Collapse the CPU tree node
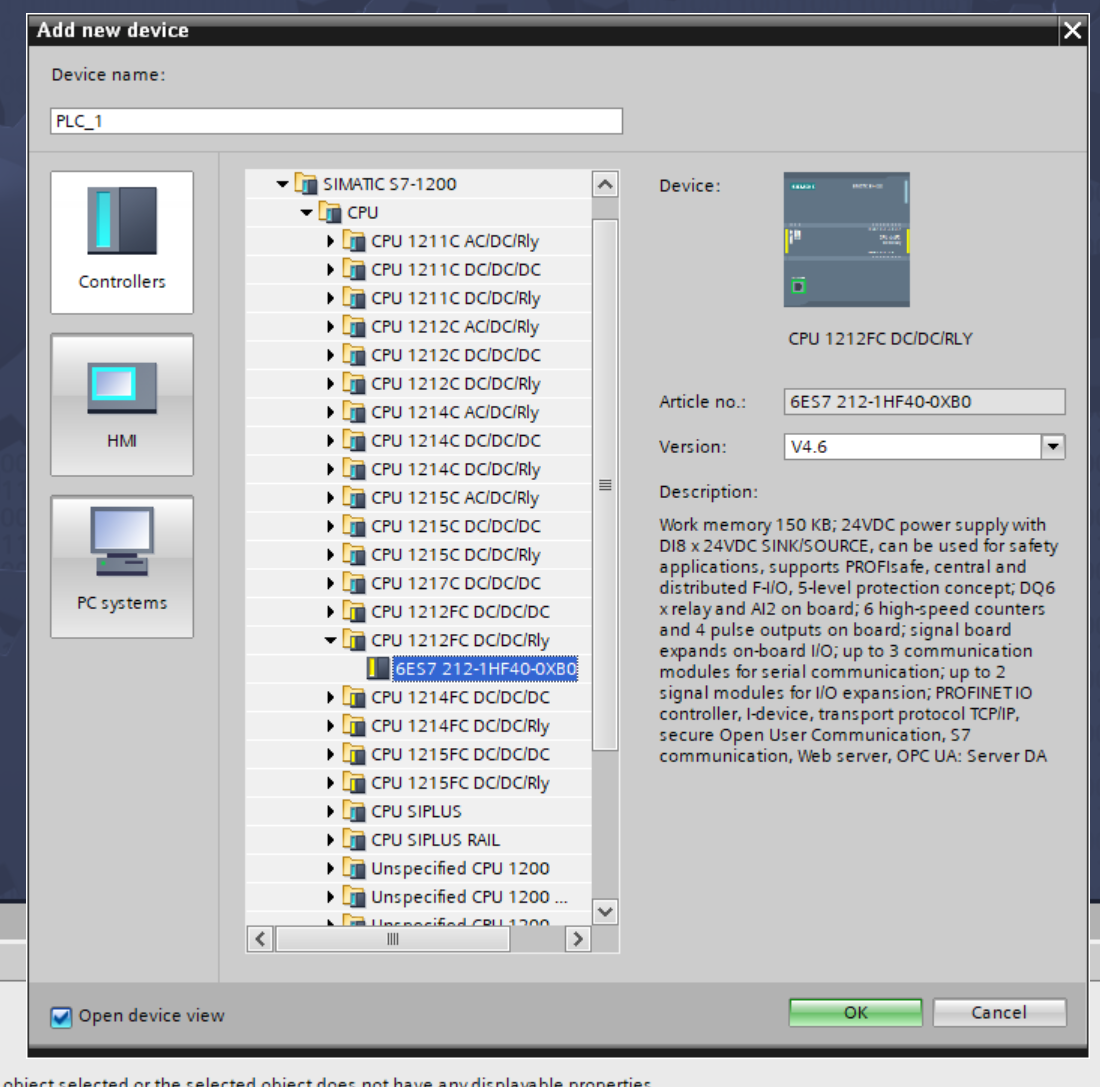This screenshot has height=1087, width=1100. [x=306, y=212]
